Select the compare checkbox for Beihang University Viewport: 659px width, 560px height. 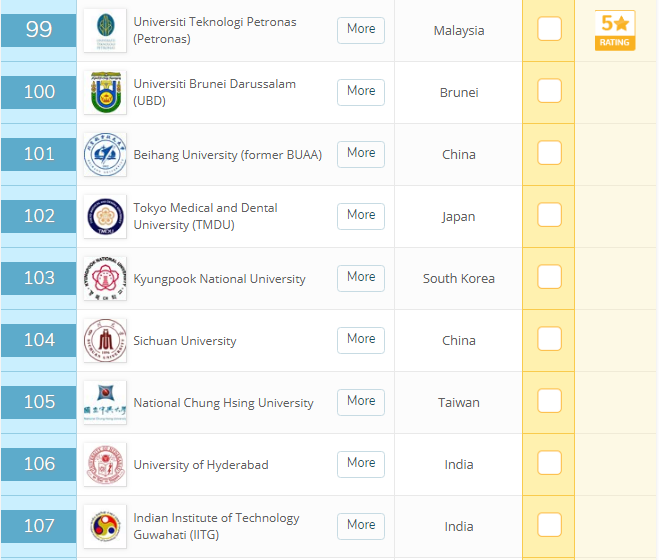[549, 153]
